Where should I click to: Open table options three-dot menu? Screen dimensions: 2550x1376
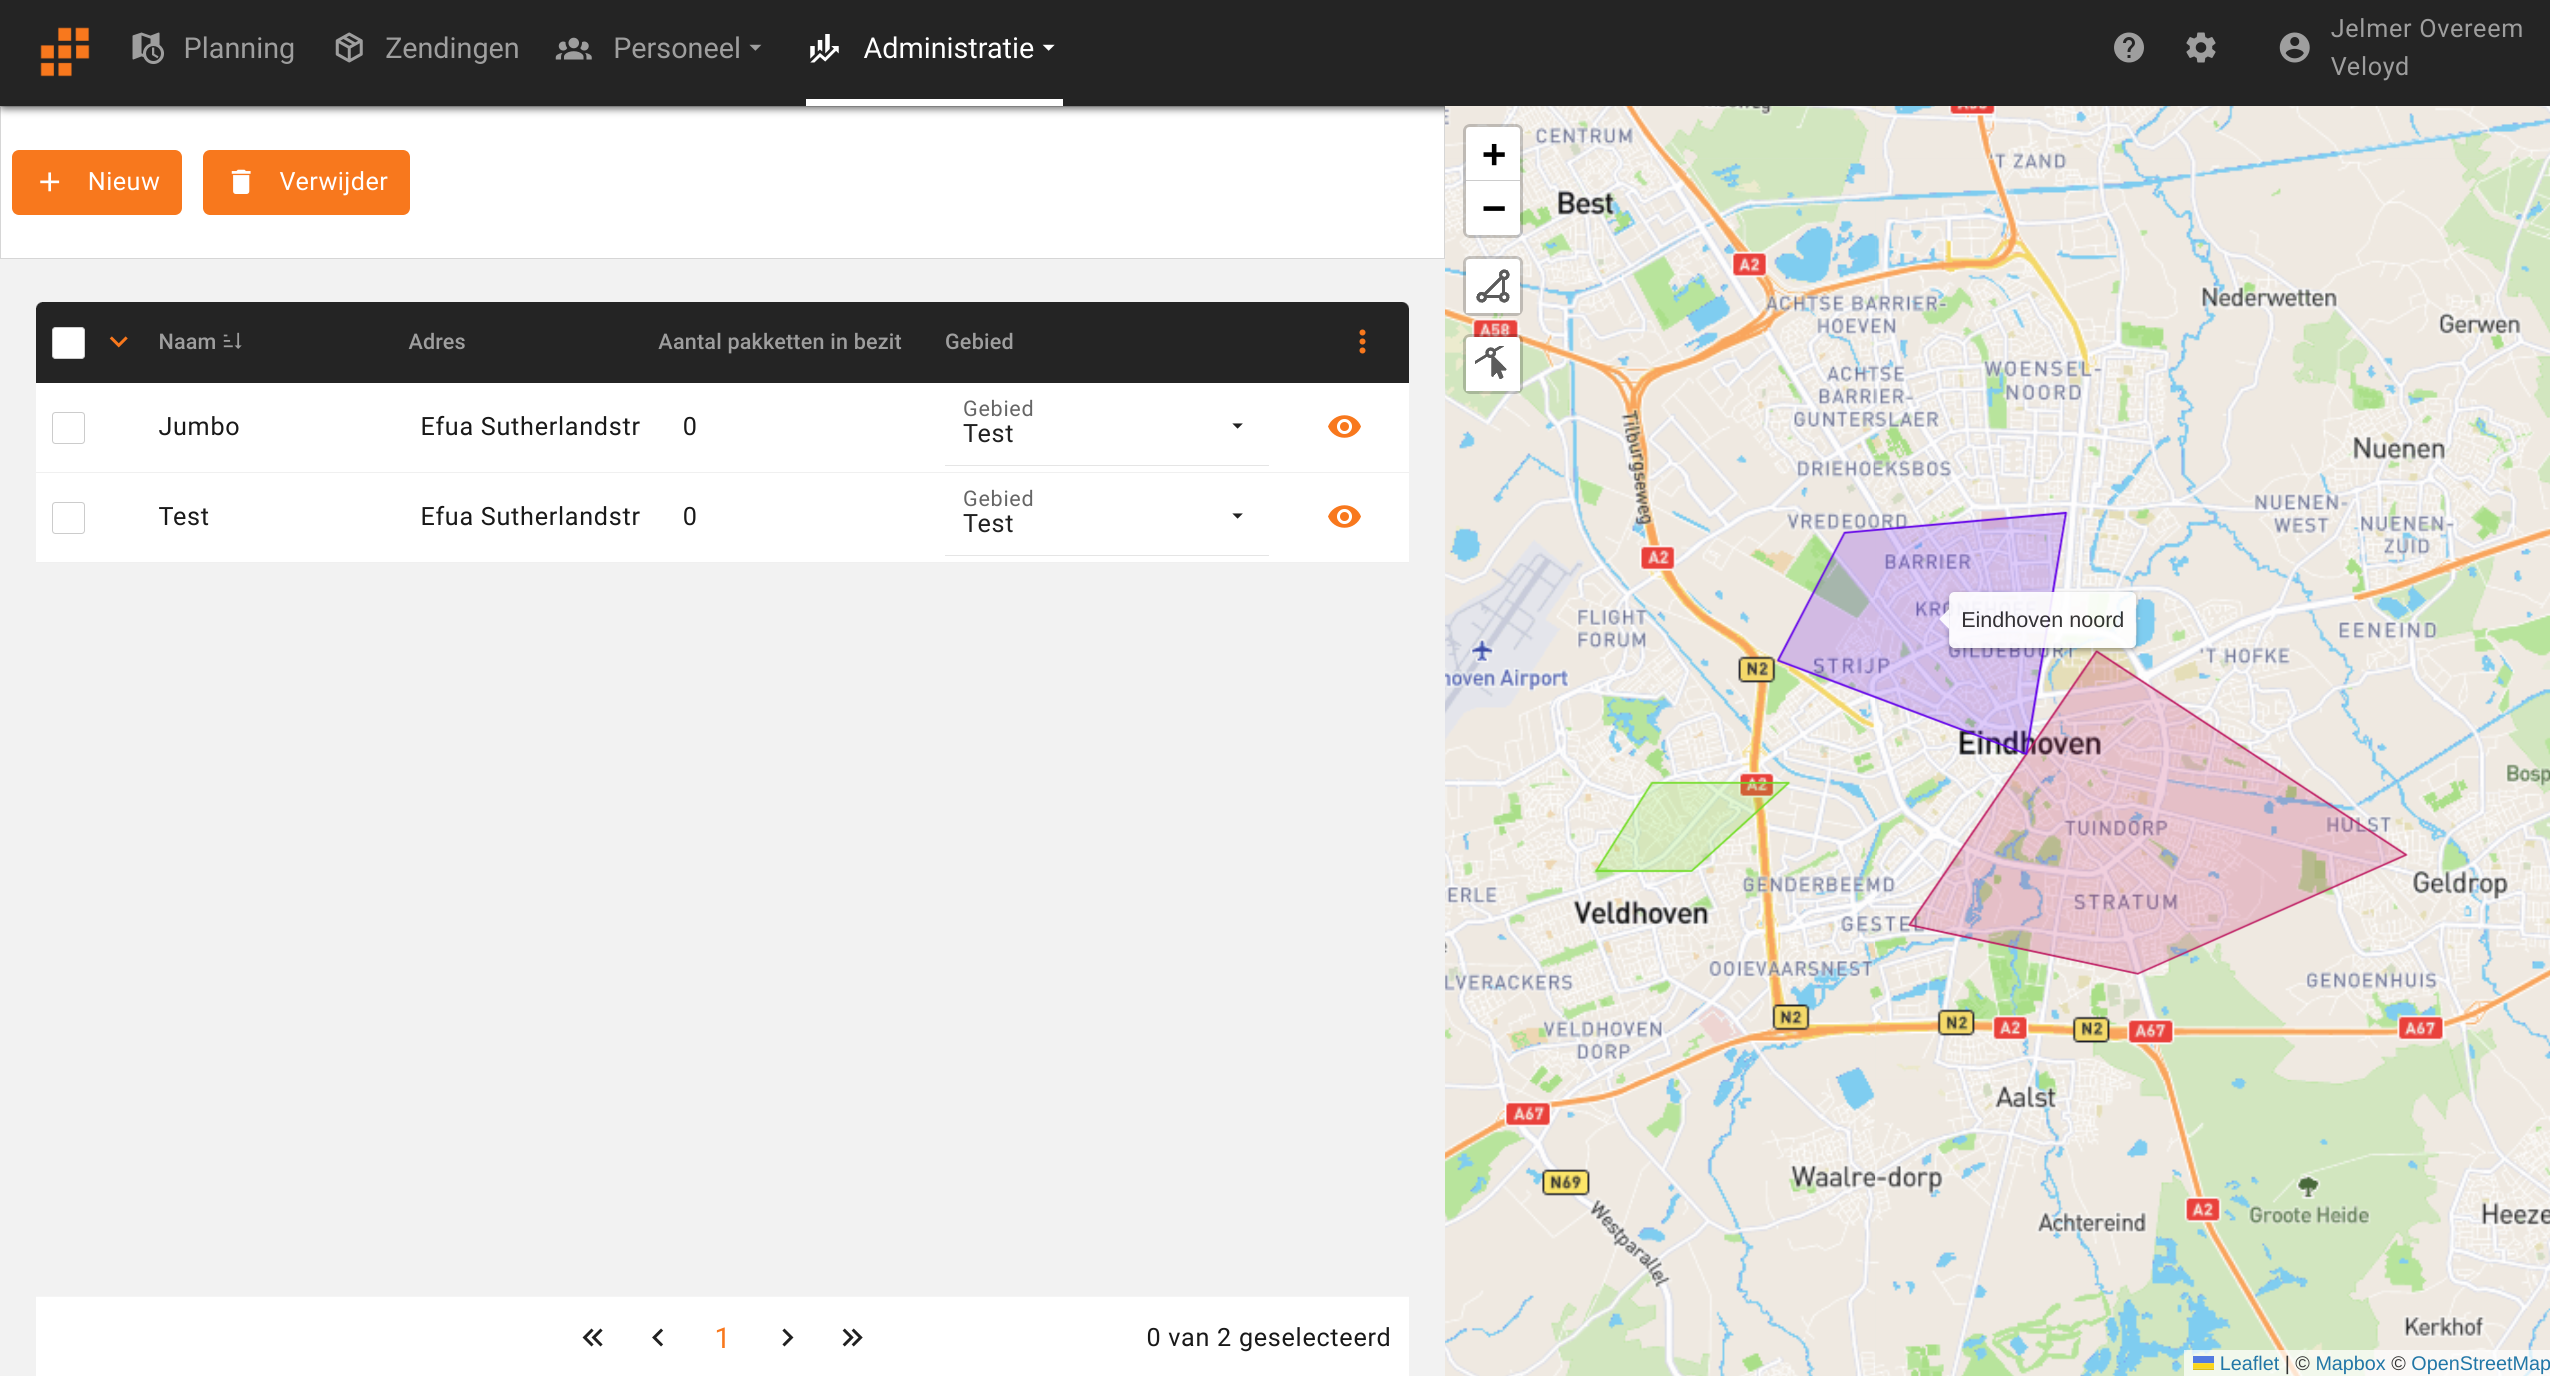(1362, 342)
